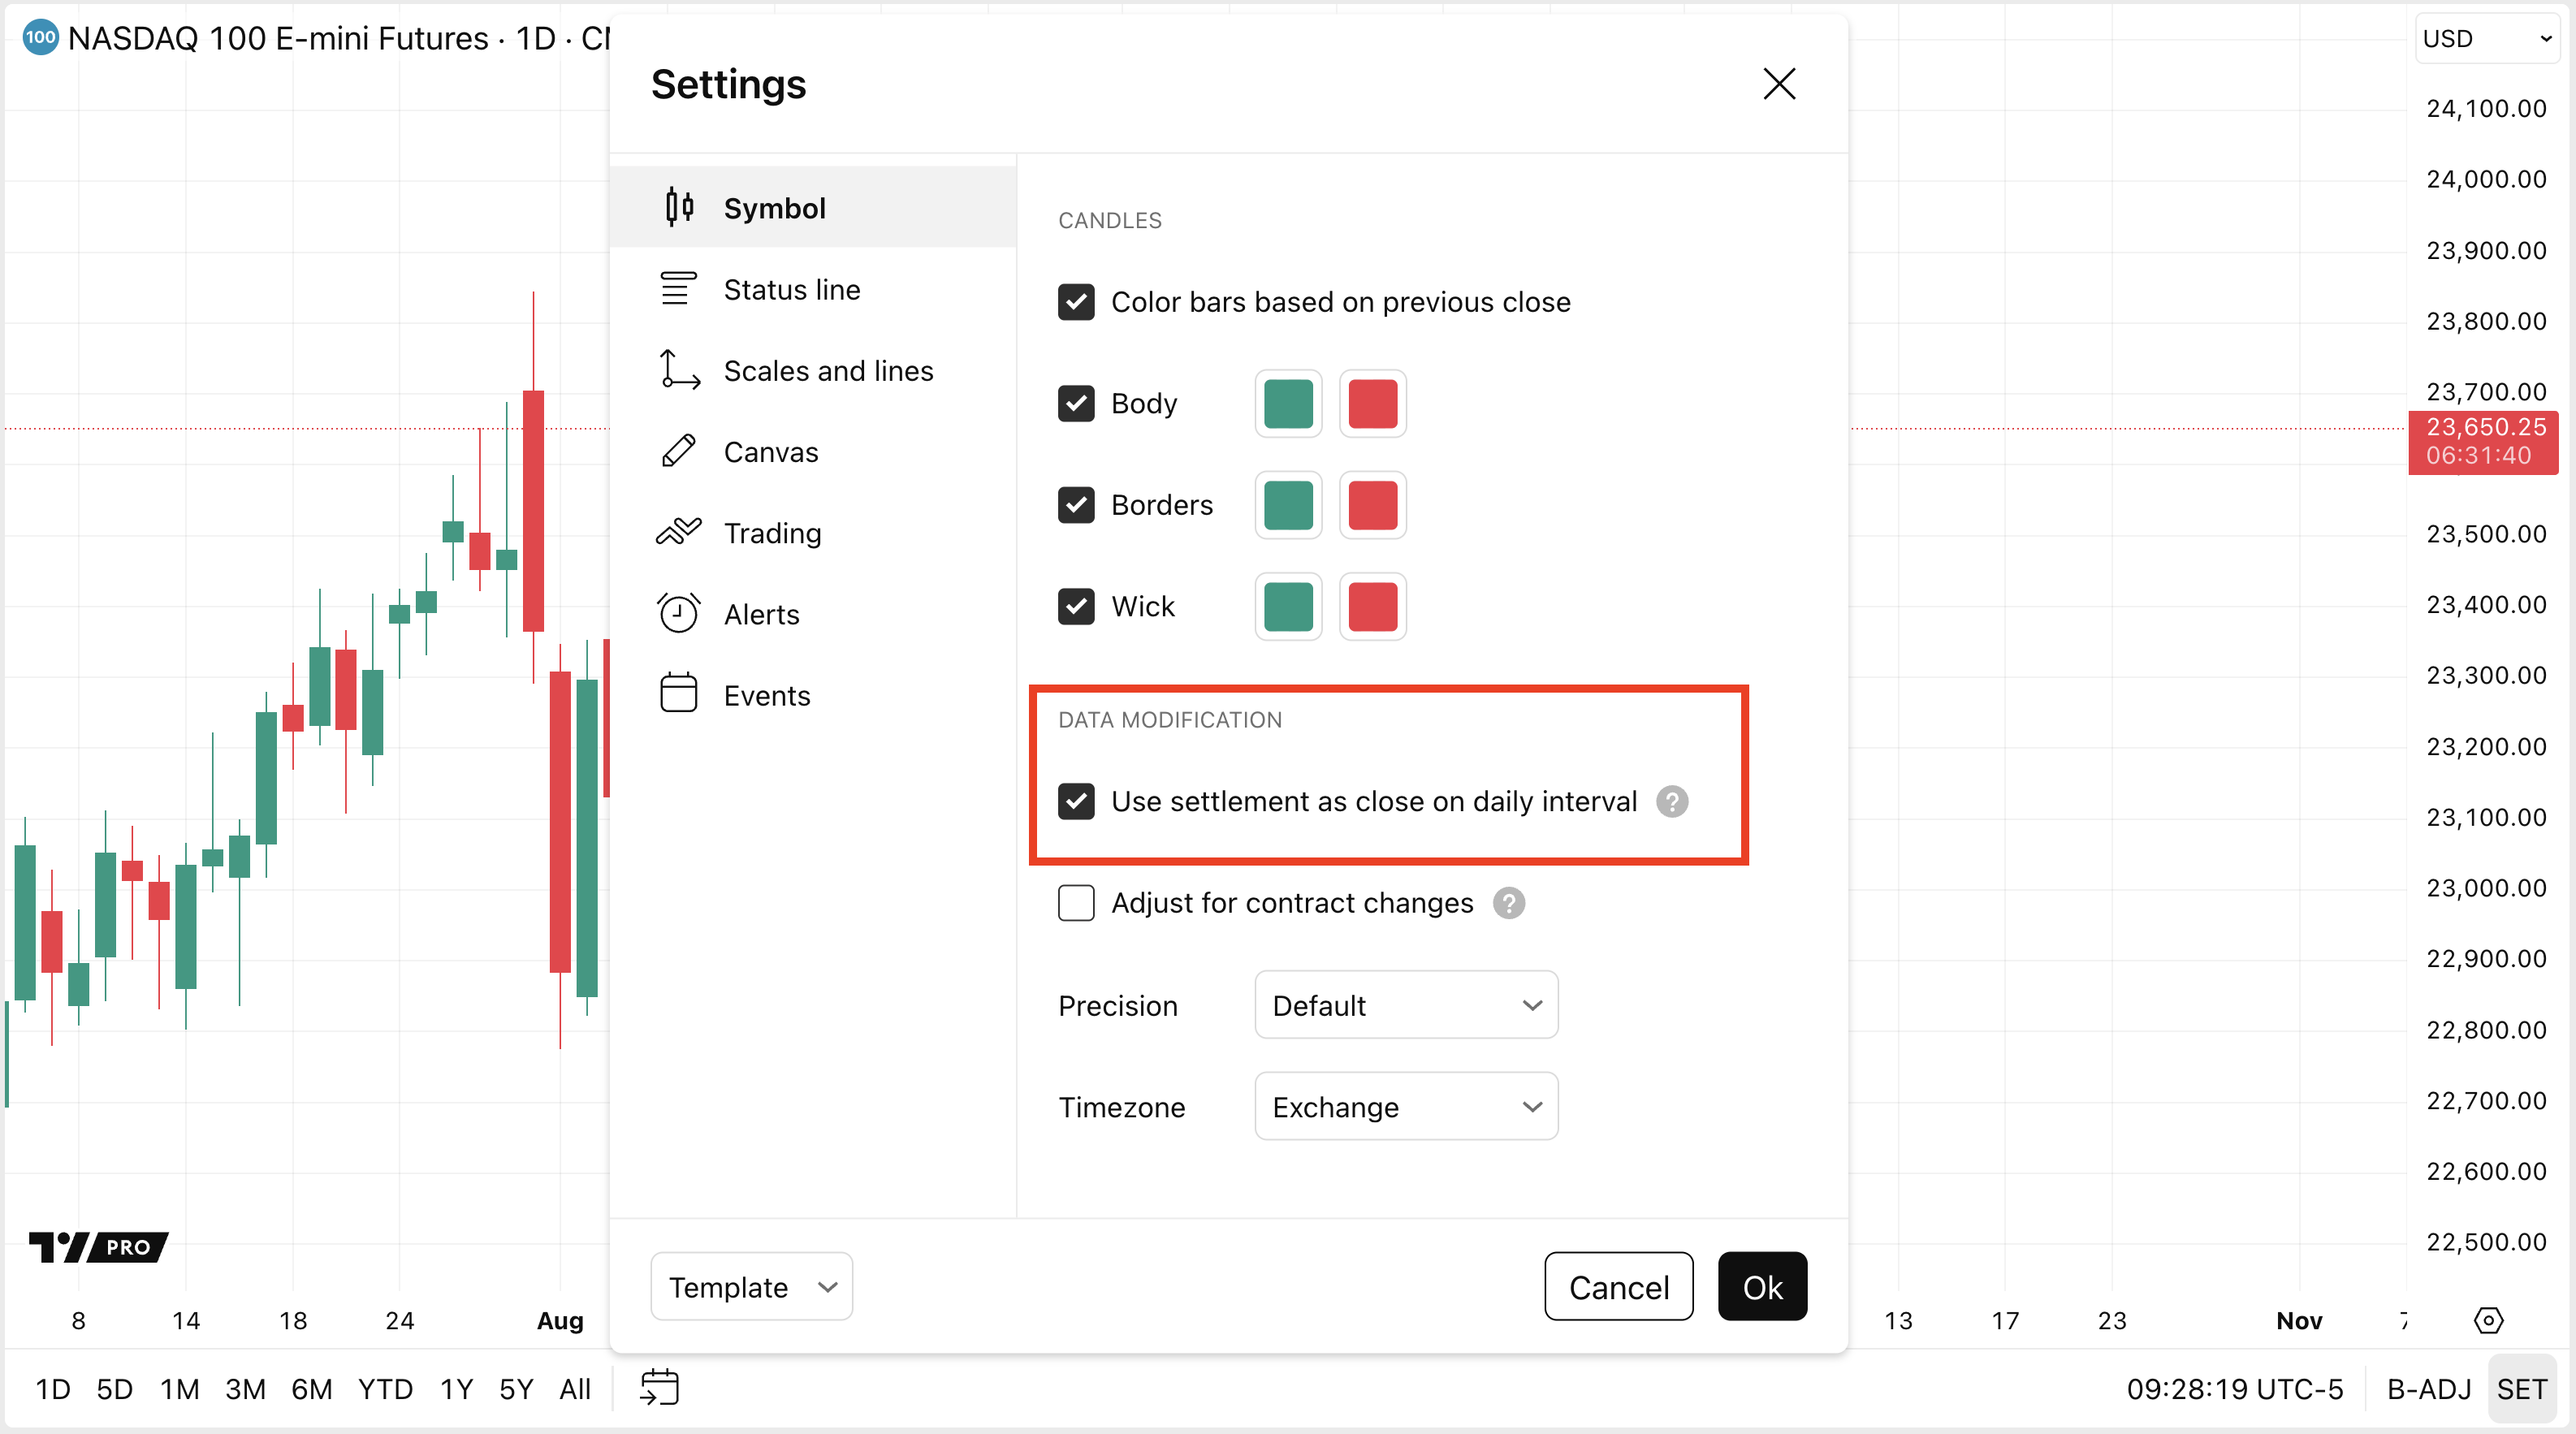Open the Timezone dropdown

tap(1405, 1107)
